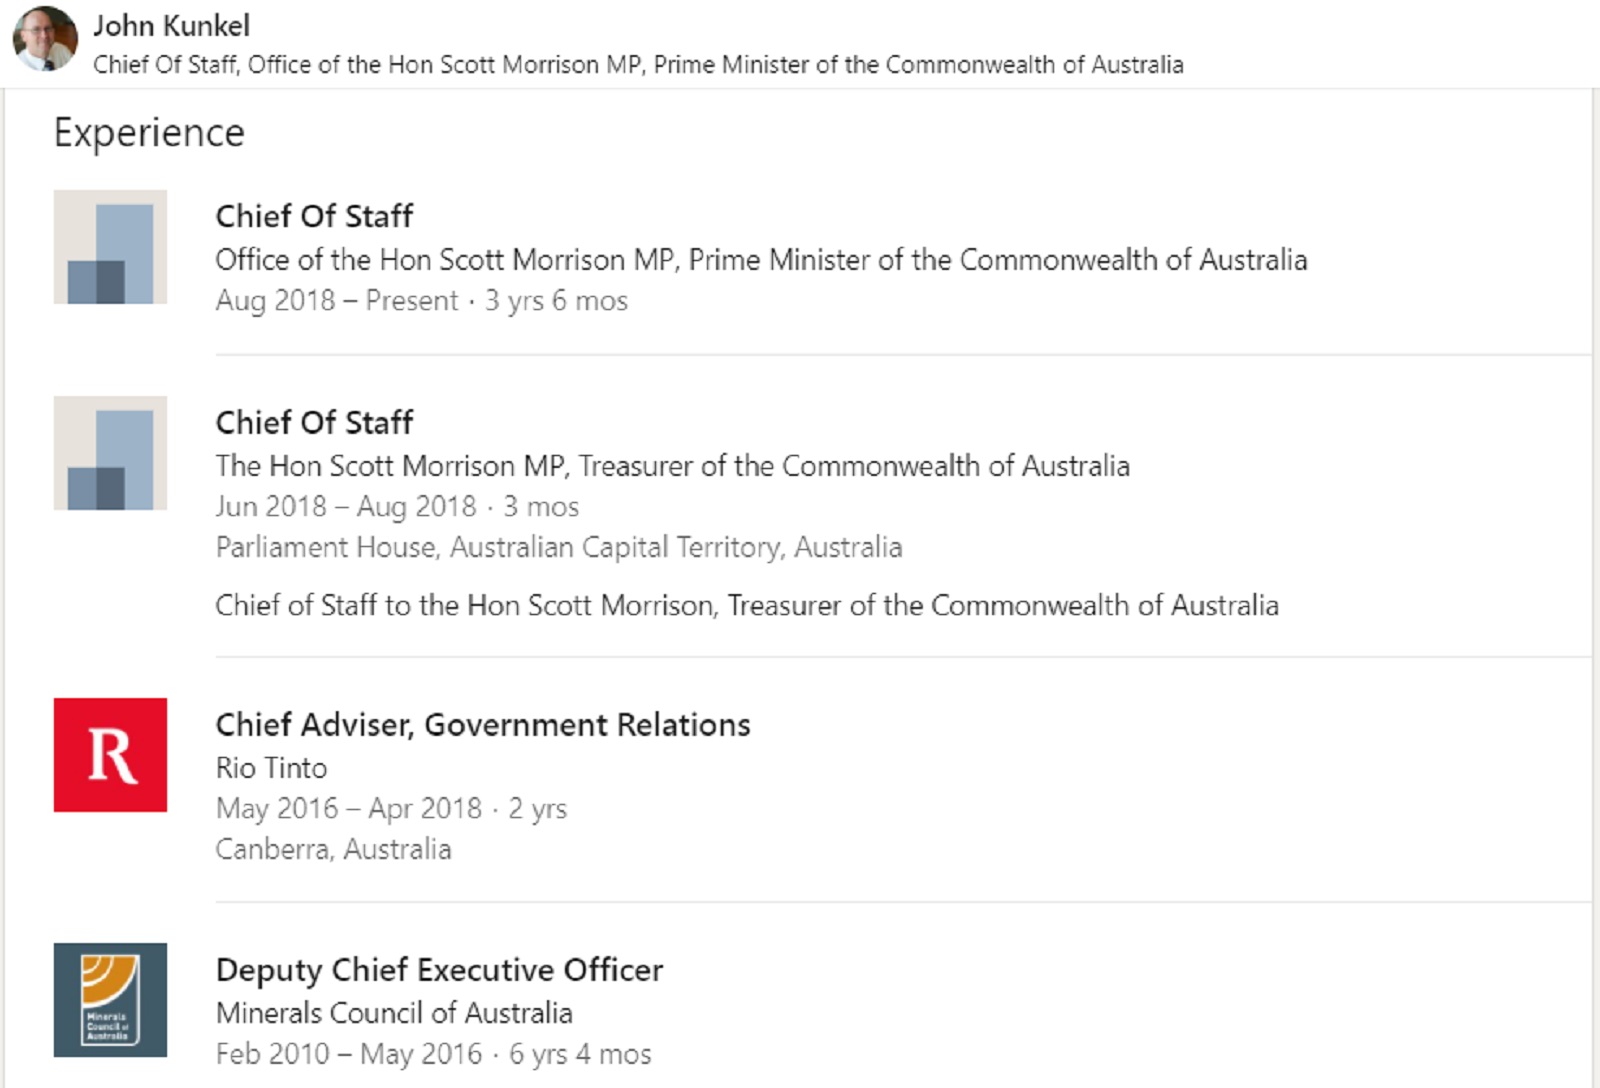Click John Kunkel's profile photo
This screenshot has width=1600, height=1088.
point(45,39)
